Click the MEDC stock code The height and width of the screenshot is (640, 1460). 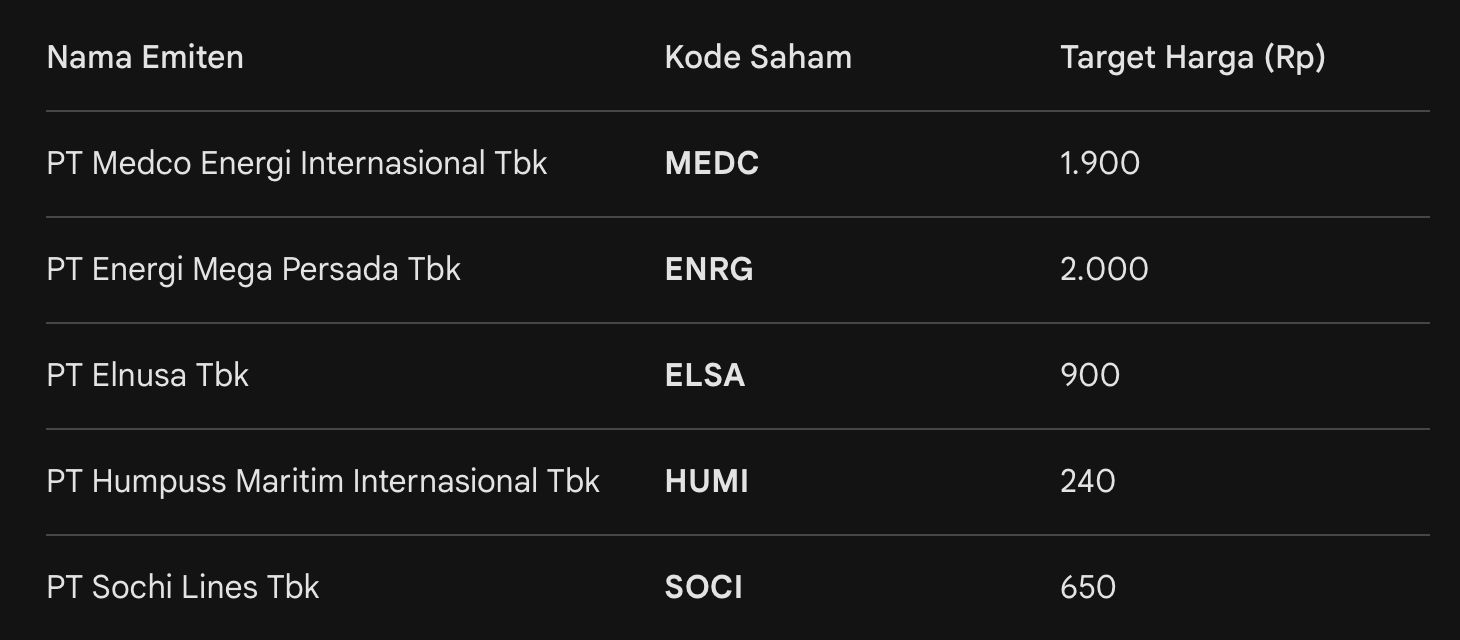tap(711, 164)
